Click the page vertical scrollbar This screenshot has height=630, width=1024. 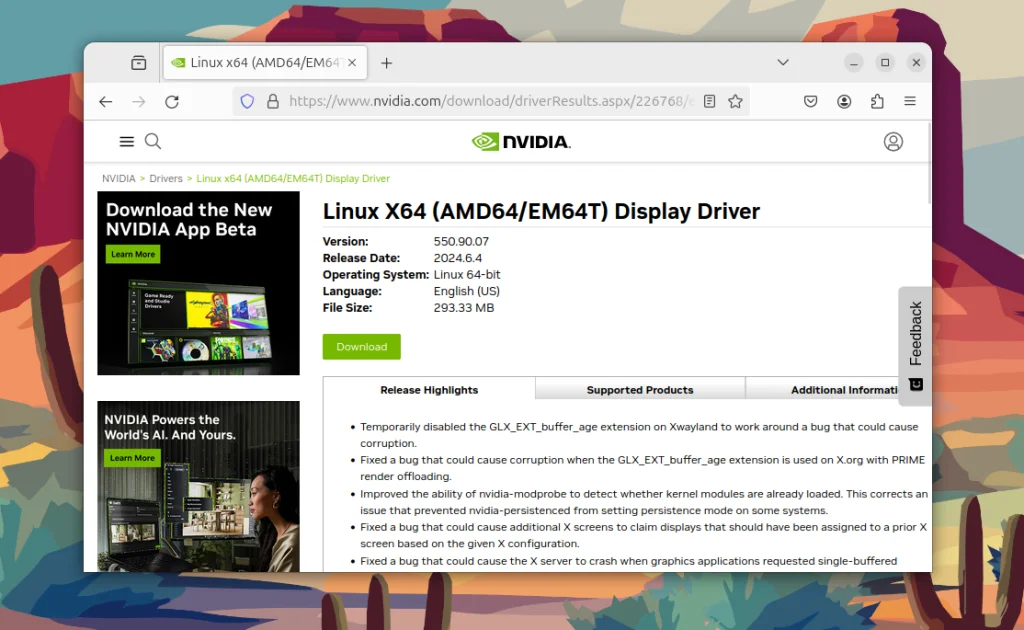929,163
